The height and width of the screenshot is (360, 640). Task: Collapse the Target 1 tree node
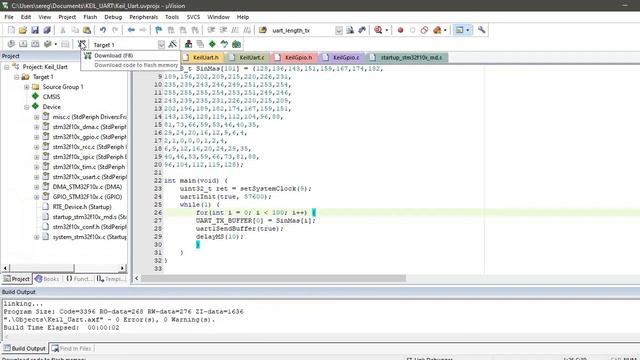coord(17,77)
